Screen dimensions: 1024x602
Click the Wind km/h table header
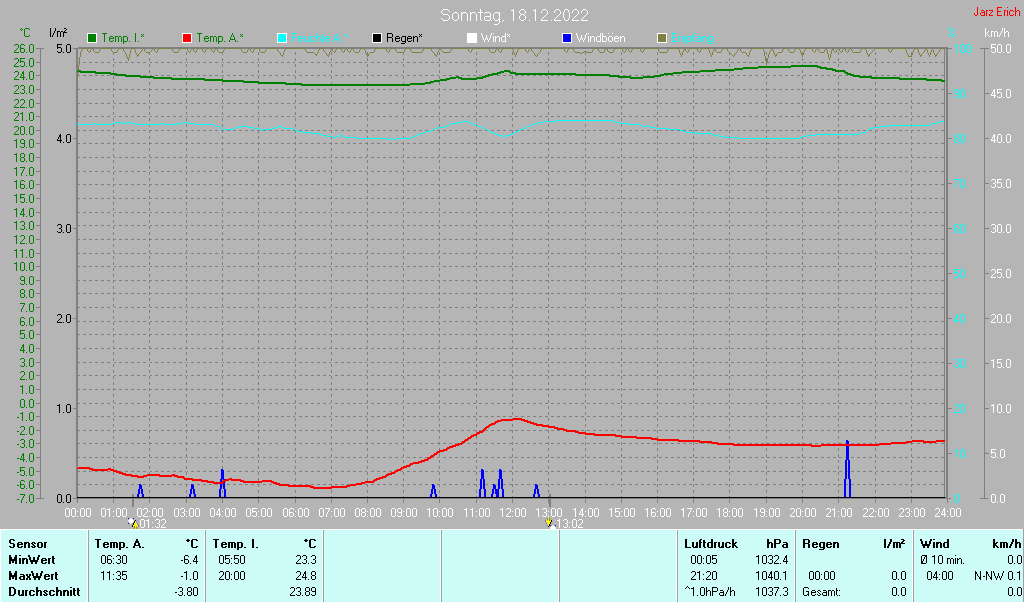971,544
